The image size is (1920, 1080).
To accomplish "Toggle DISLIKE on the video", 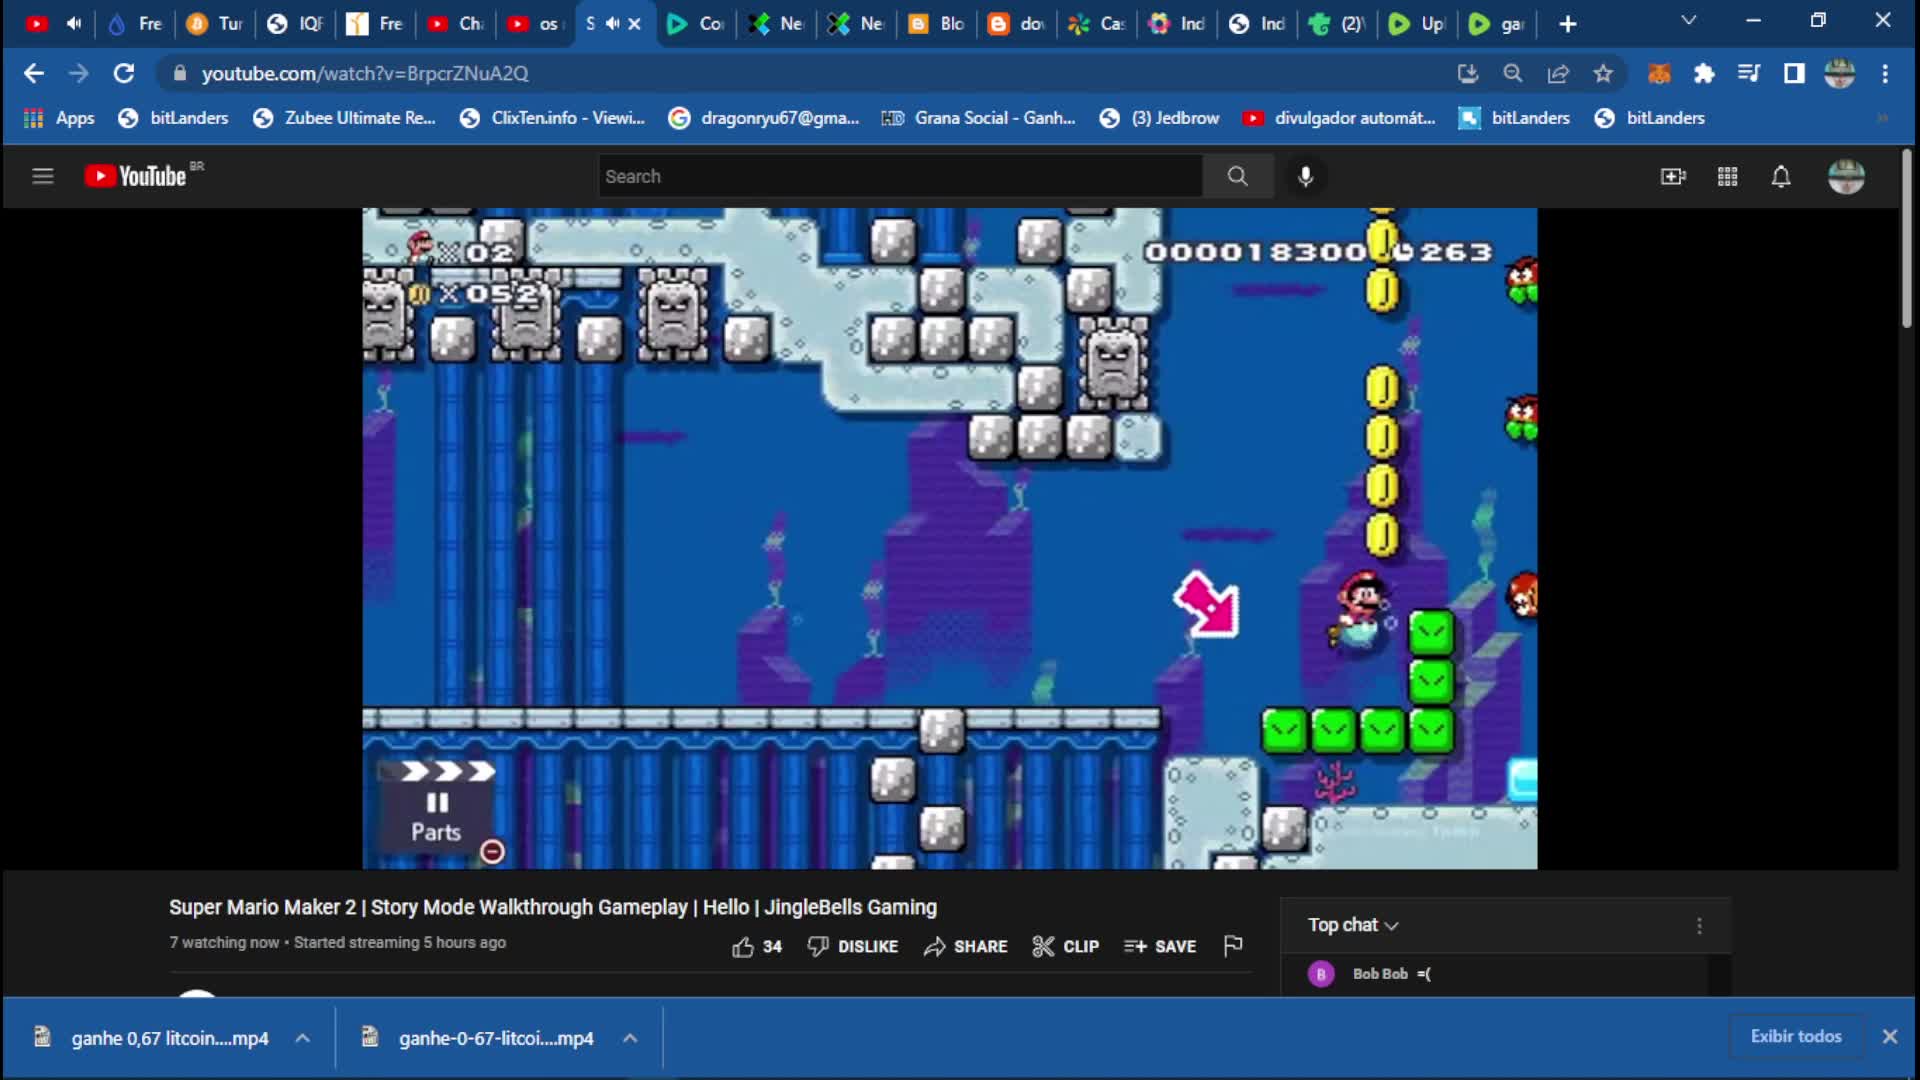I will pos(852,946).
